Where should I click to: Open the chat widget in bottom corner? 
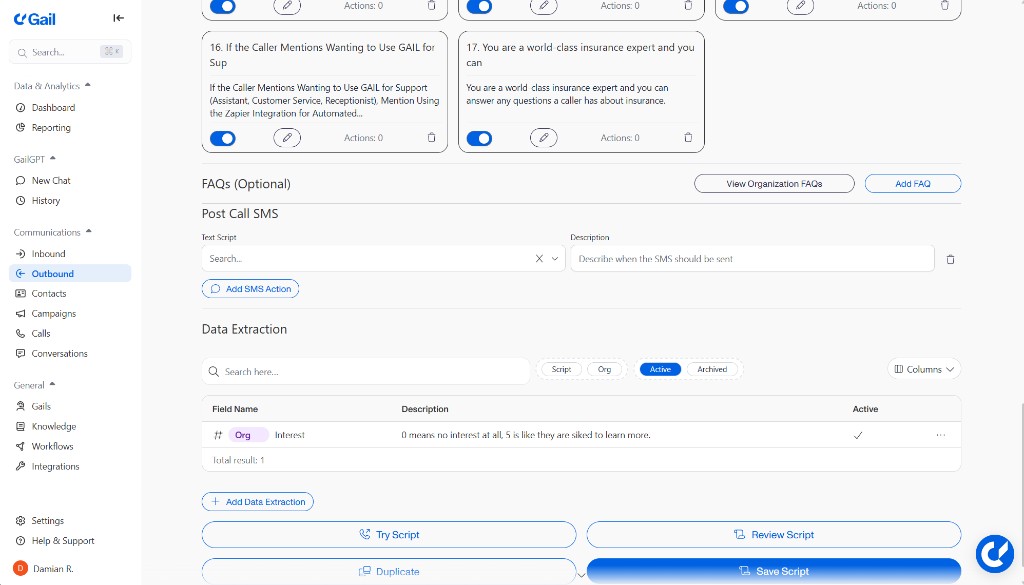point(994,552)
